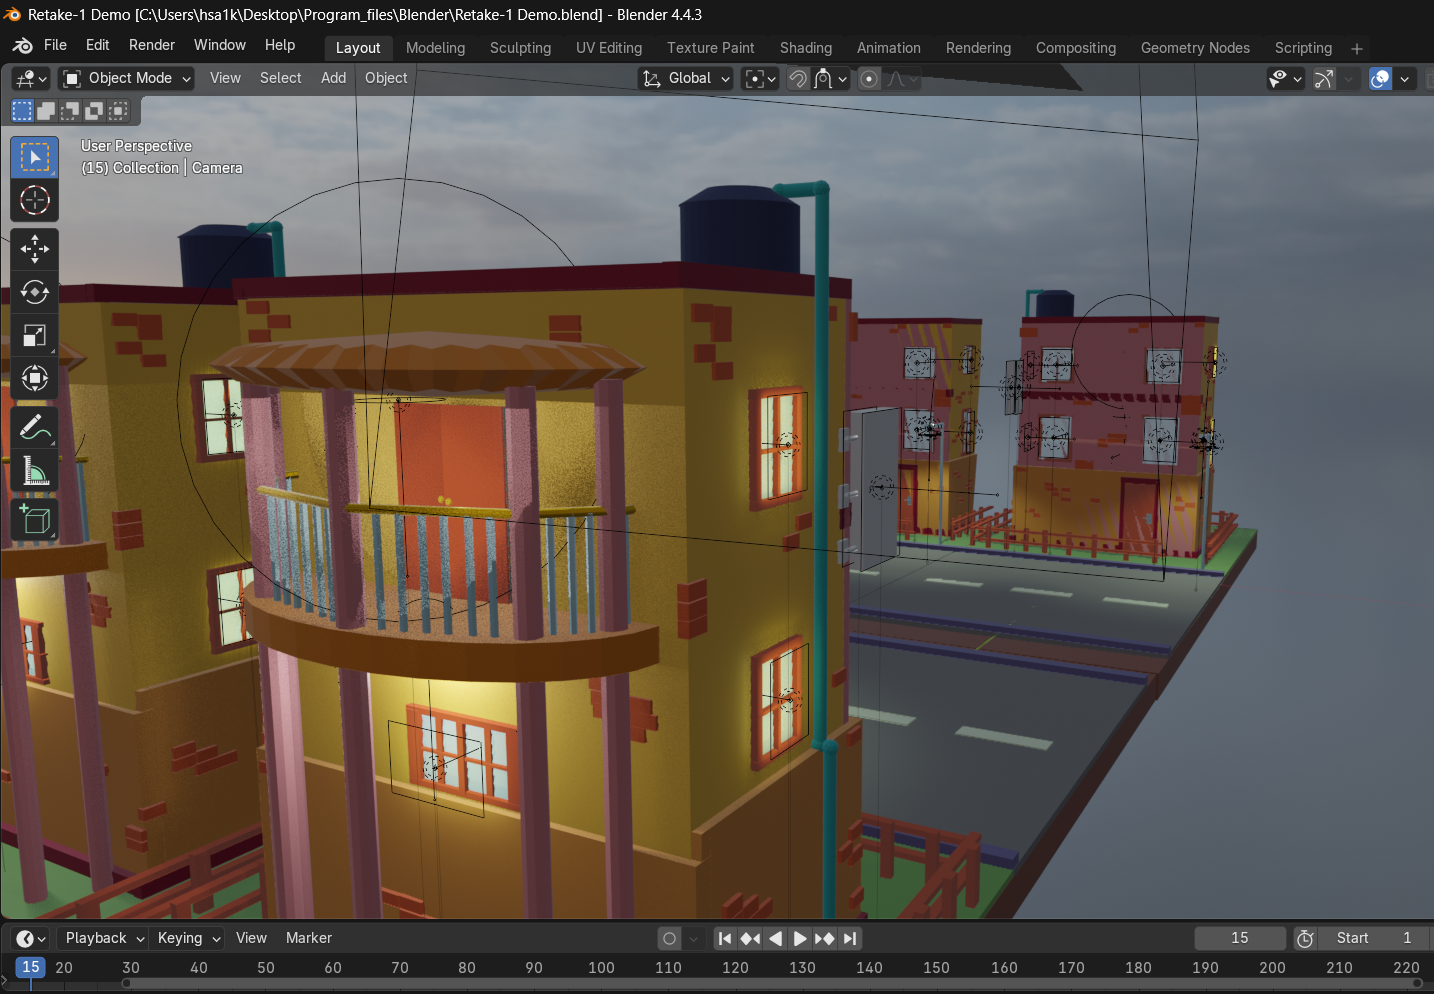Pick the Add Cube tool
Viewport: 1434px width, 994px height.
[35, 519]
